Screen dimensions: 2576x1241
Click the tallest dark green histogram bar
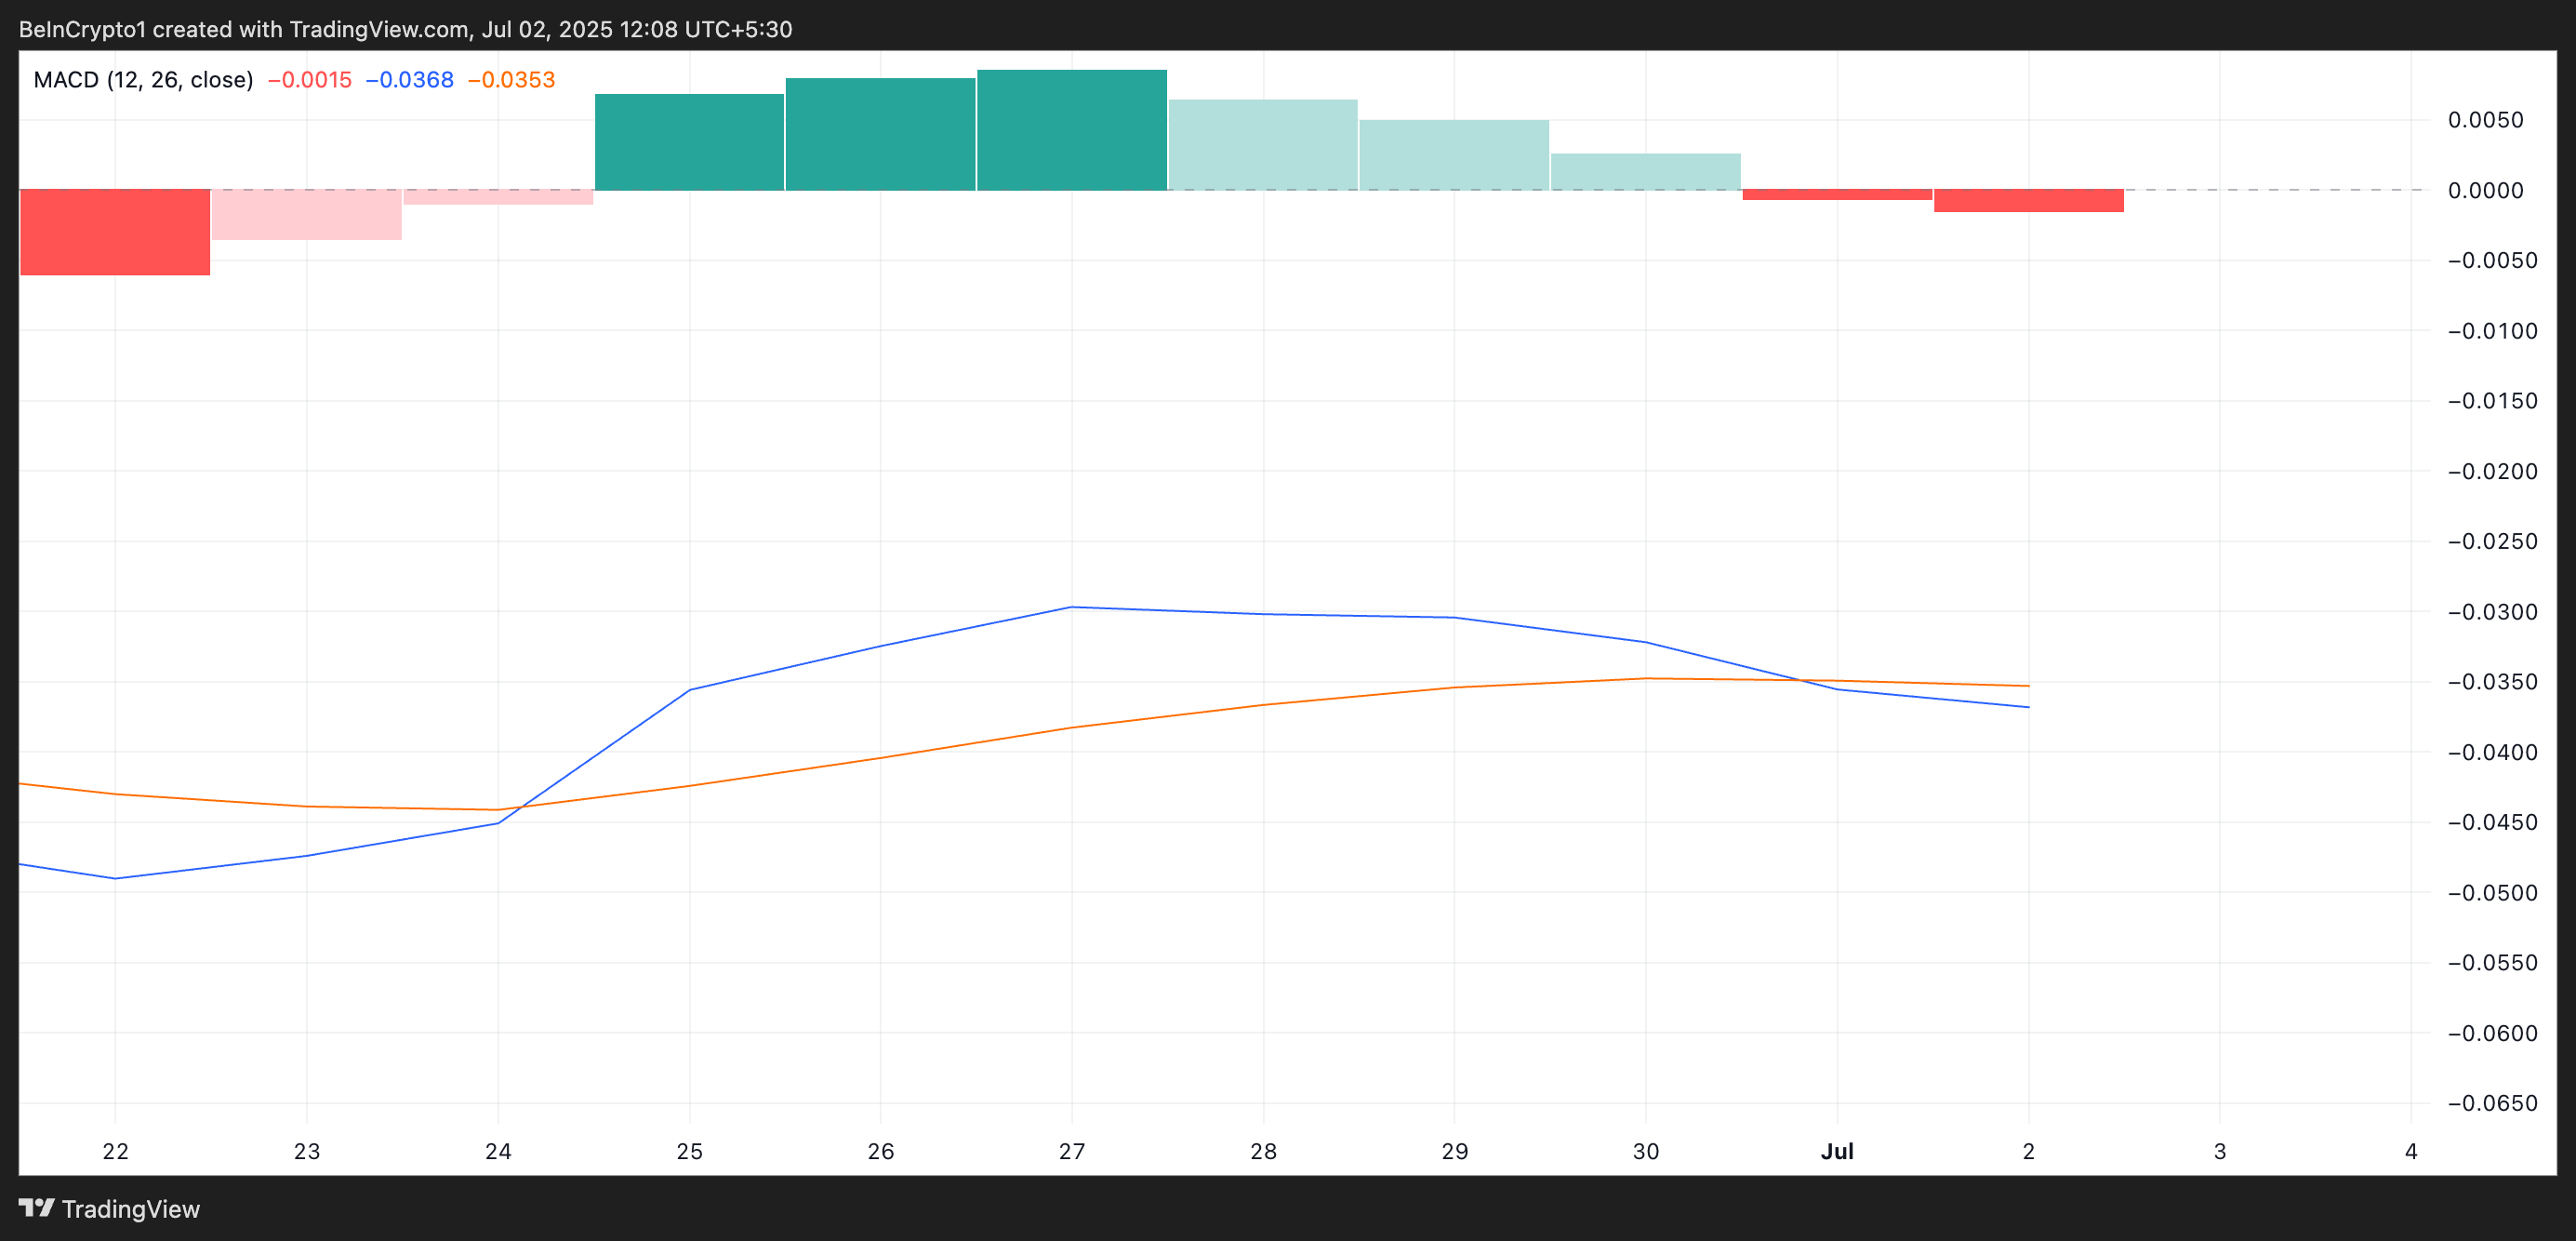coord(1071,130)
